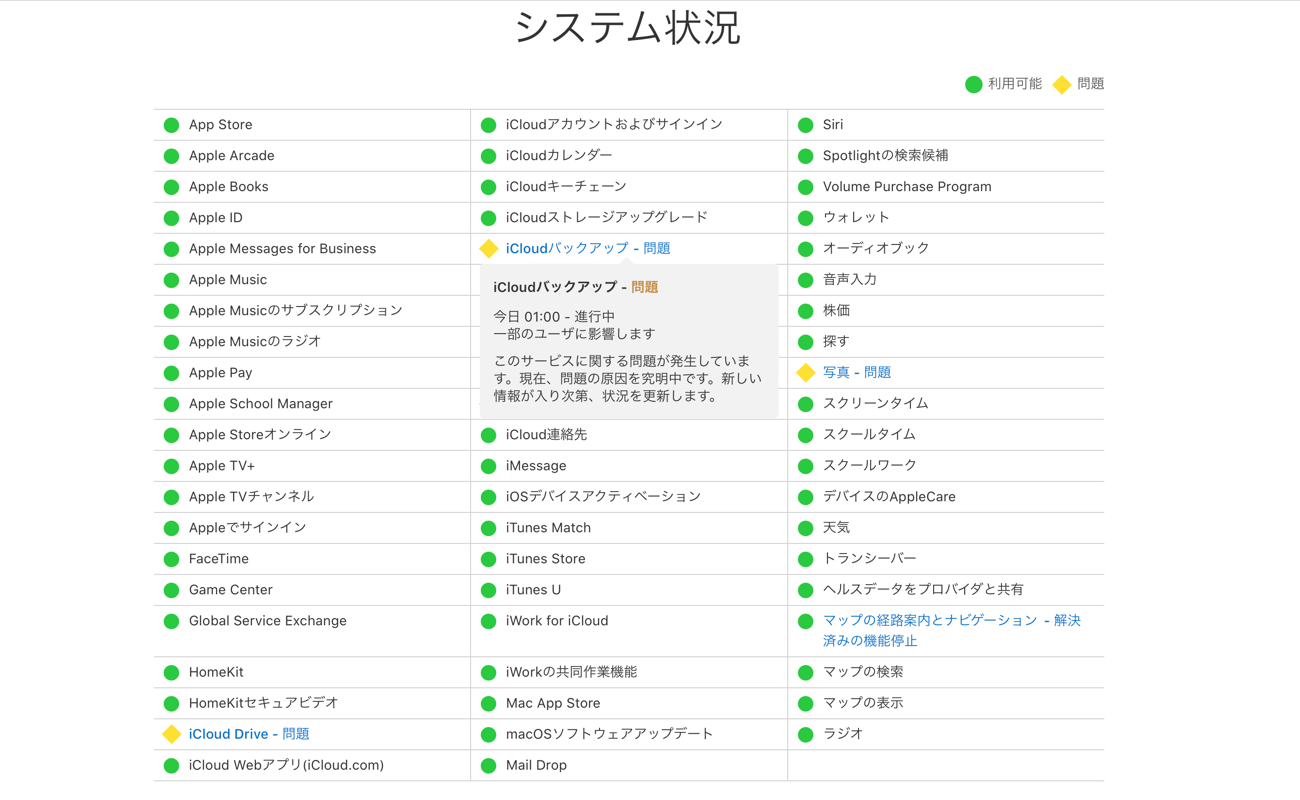This screenshot has height=800, width=1300.
Task: Click the green dot next to Apple Music
Action: click(172, 280)
